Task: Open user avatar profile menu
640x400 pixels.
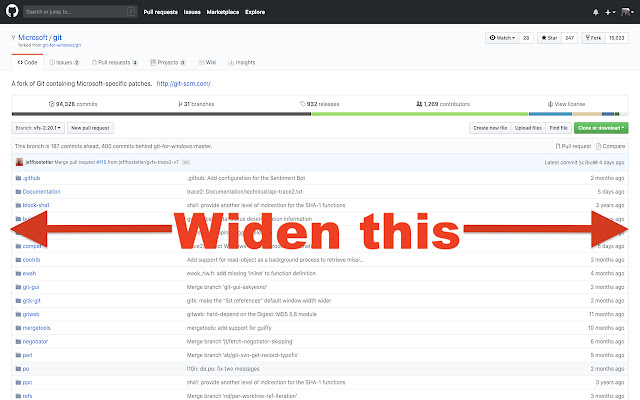Action: [x=627, y=12]
